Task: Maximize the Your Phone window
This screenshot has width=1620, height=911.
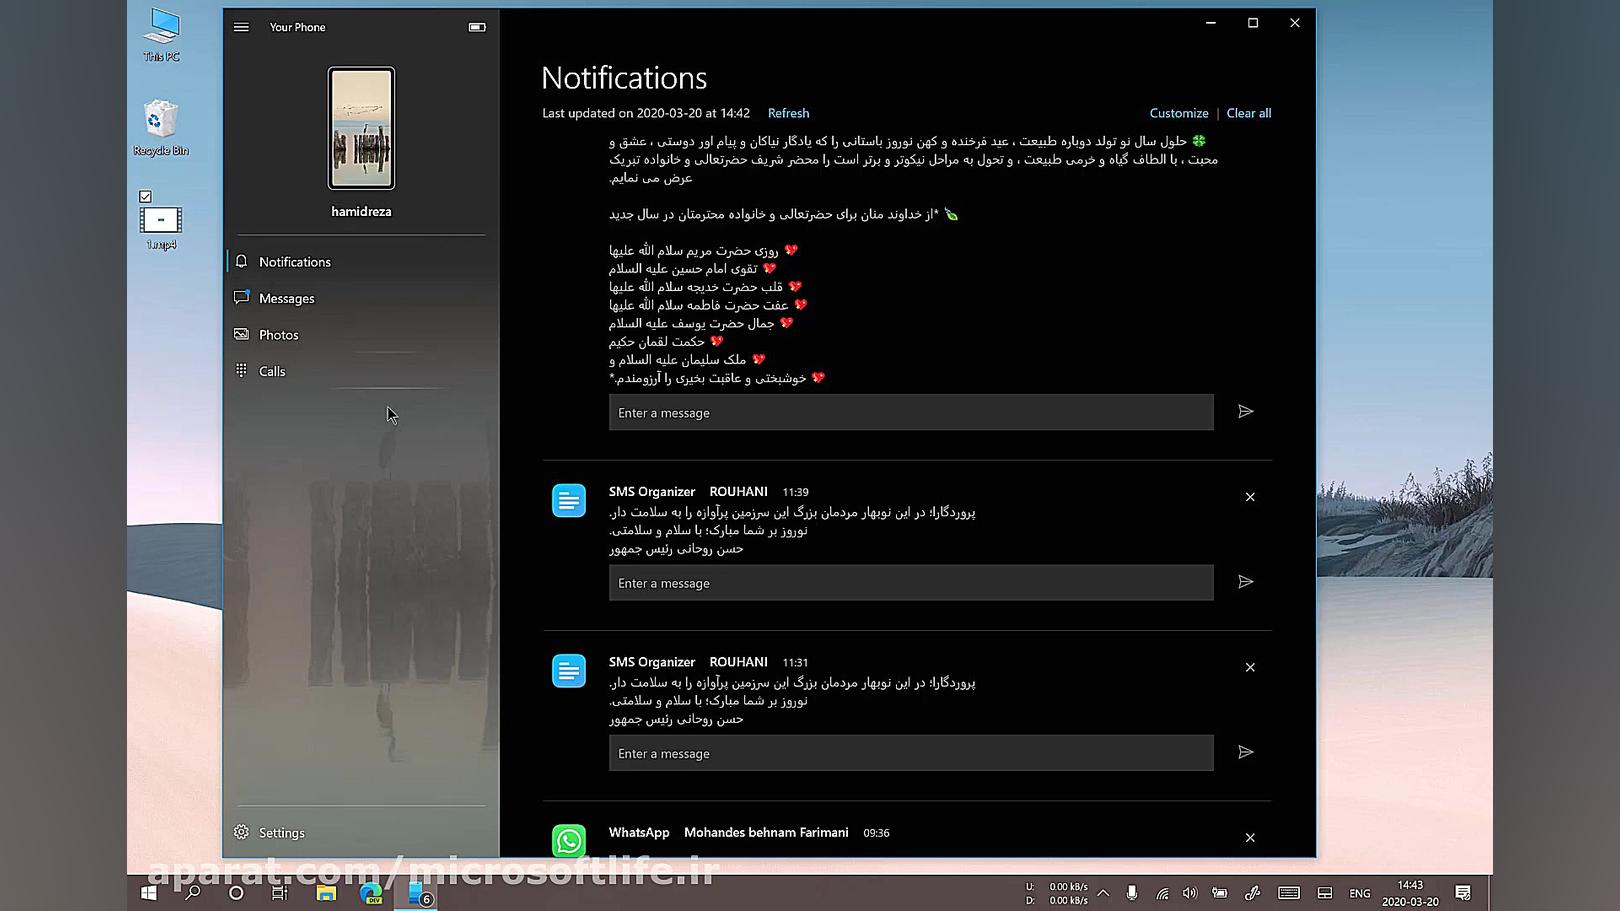Action: 1253,23
